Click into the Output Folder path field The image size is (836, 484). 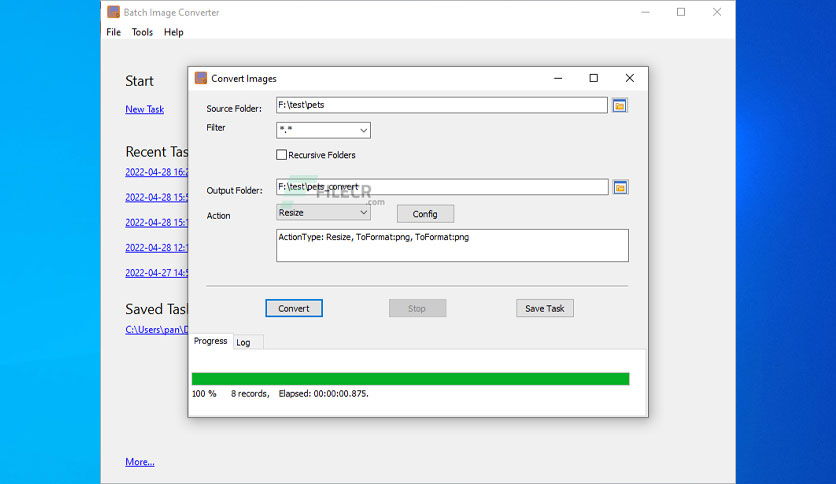pos(442,187)
